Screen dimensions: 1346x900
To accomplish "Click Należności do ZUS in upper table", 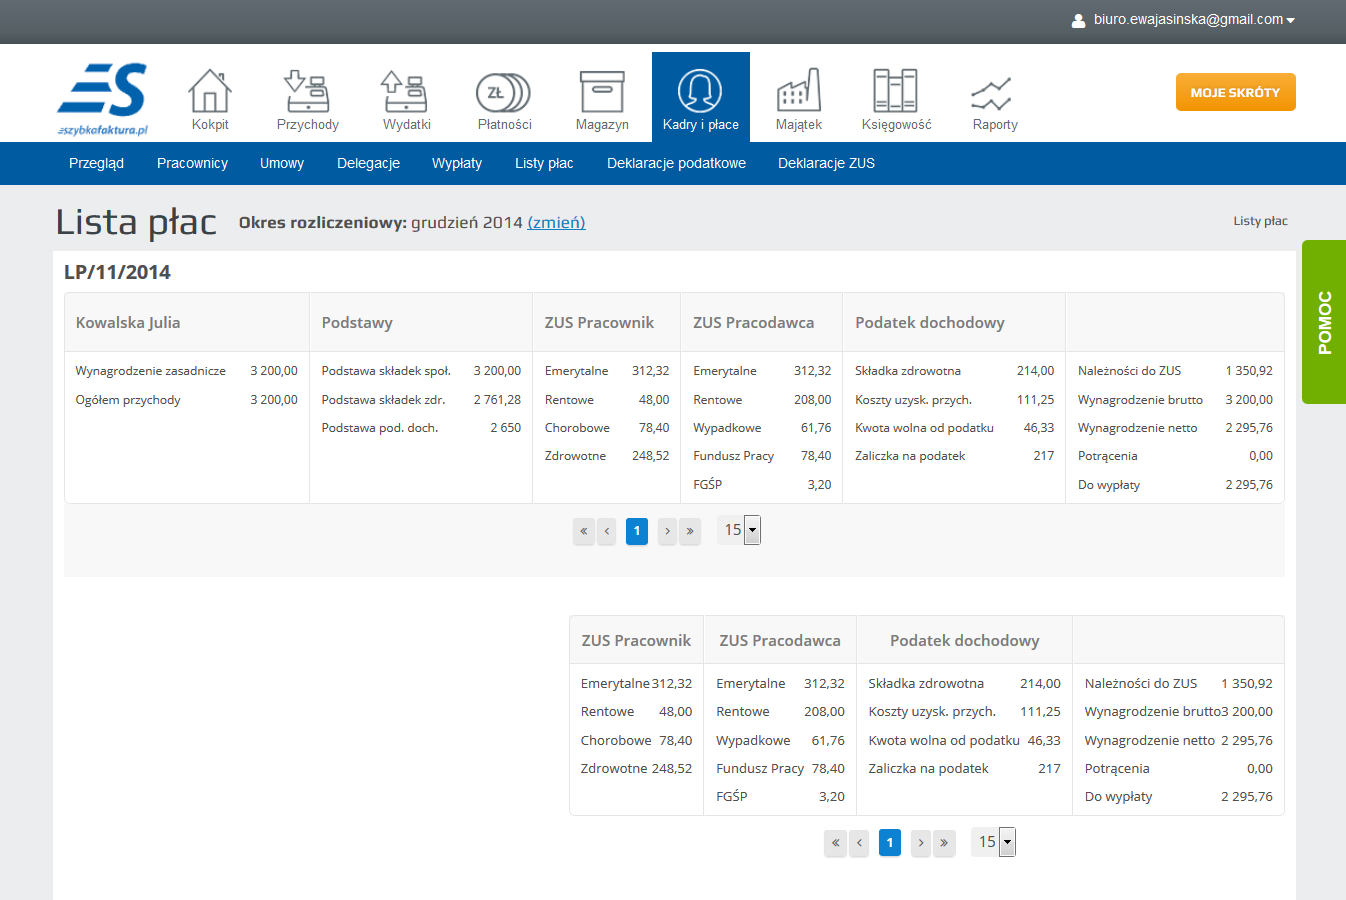I will click(x=1129, y=371).
